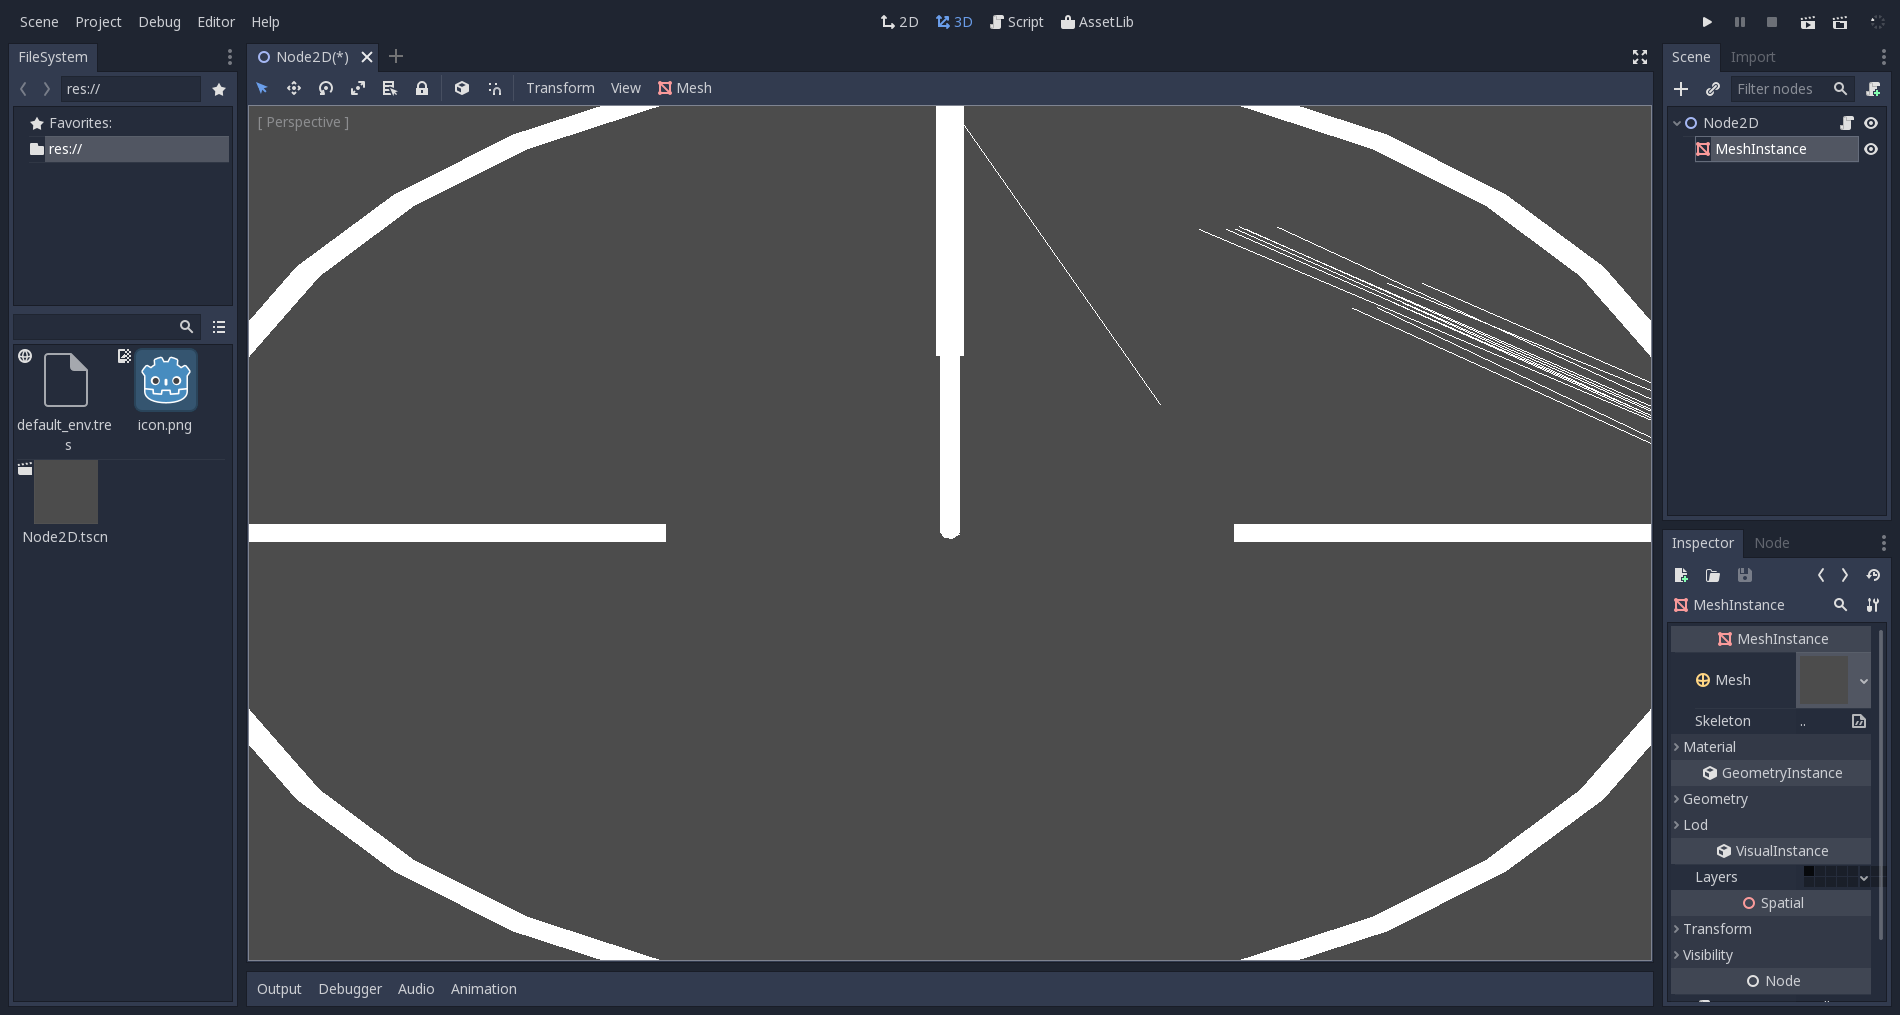Switch to Script workspace
Image resolution: width=1900 pixels, height=1015 pixels.
(1016, 22)
